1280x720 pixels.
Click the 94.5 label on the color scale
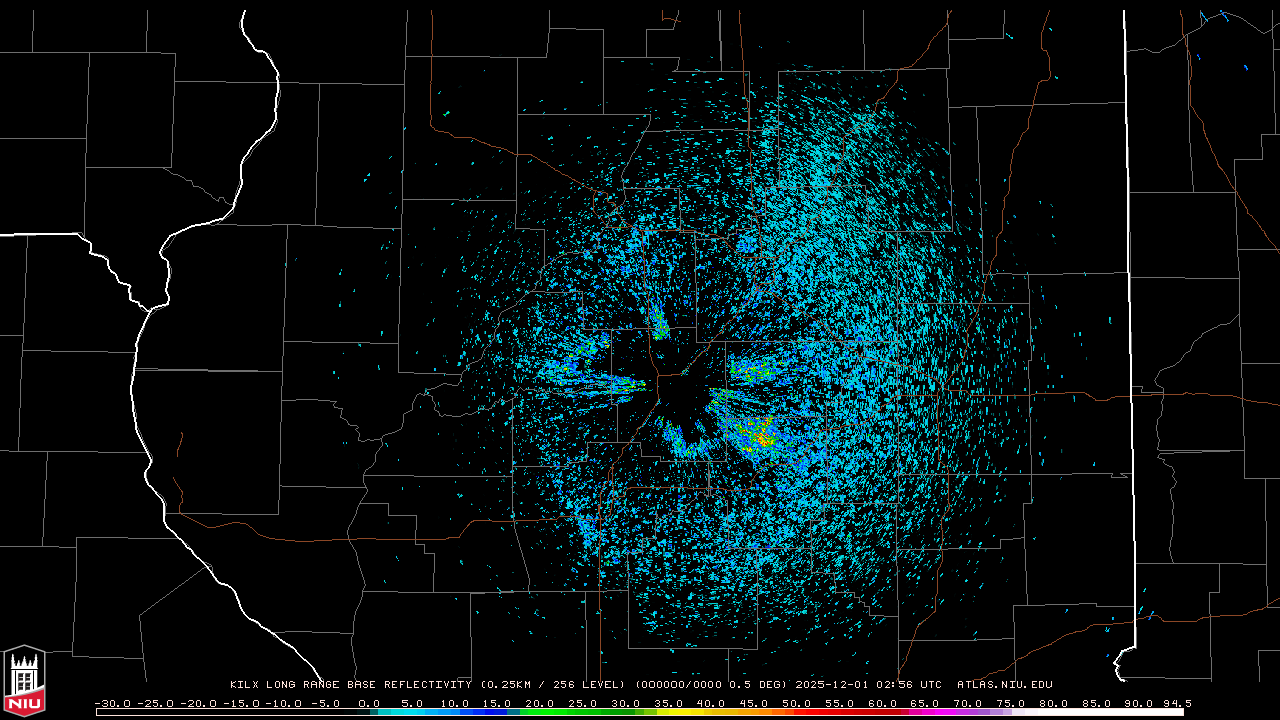(x=1174, y=703)
